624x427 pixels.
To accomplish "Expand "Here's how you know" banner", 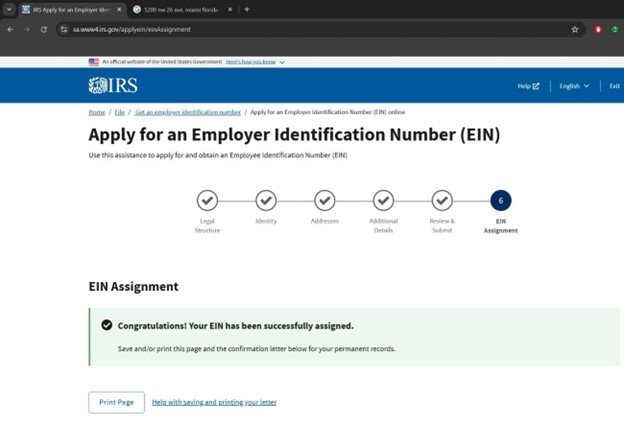I will pyautogui.click(x=255, y=62).
